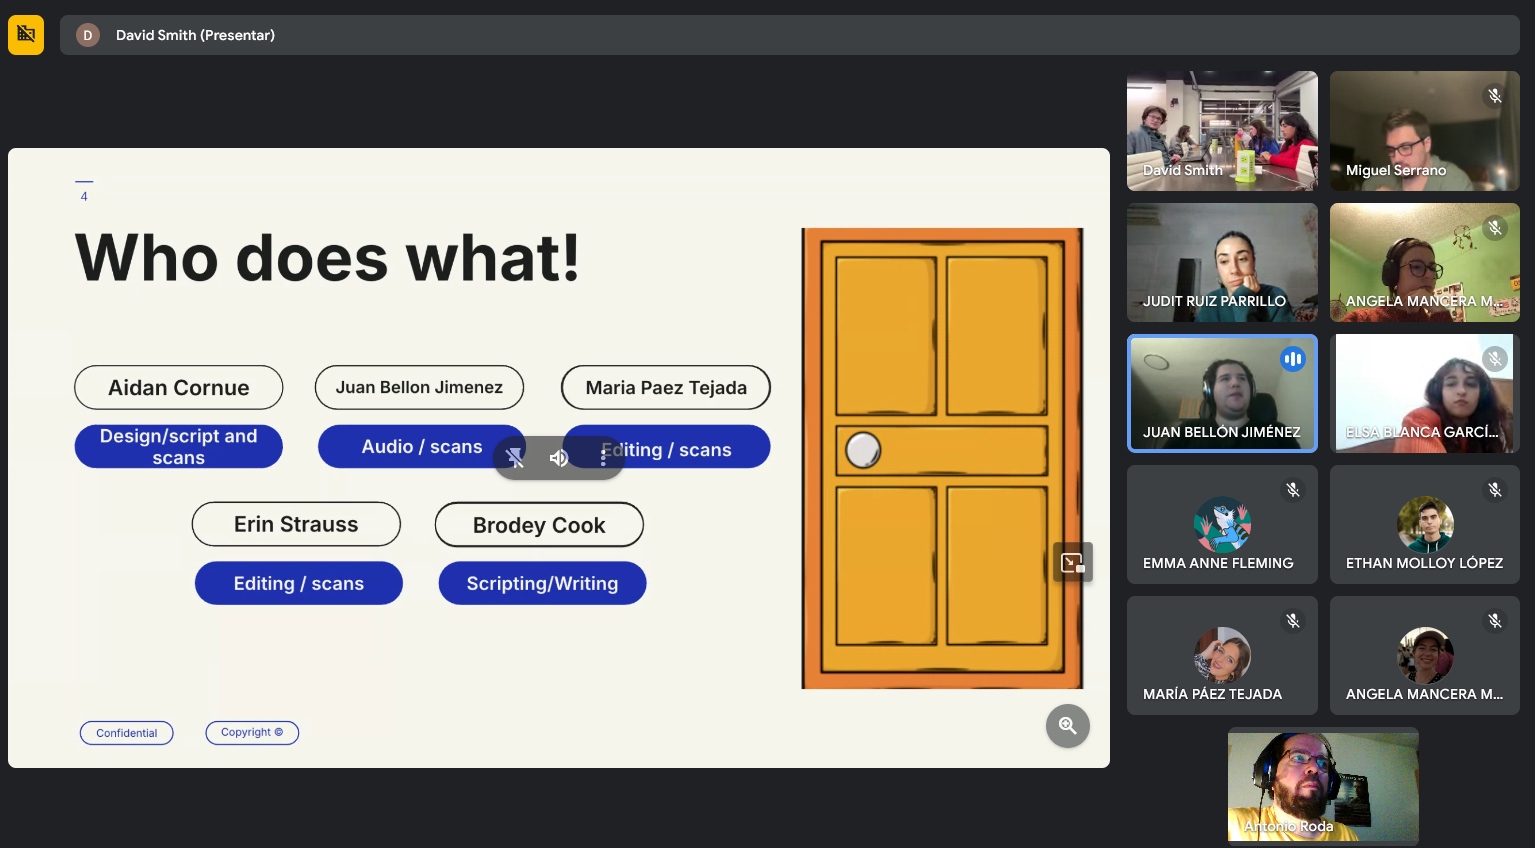Click the muted mic icon on Miguel Serrano's tile
1535x848 pixels.
pos(1494,96)
